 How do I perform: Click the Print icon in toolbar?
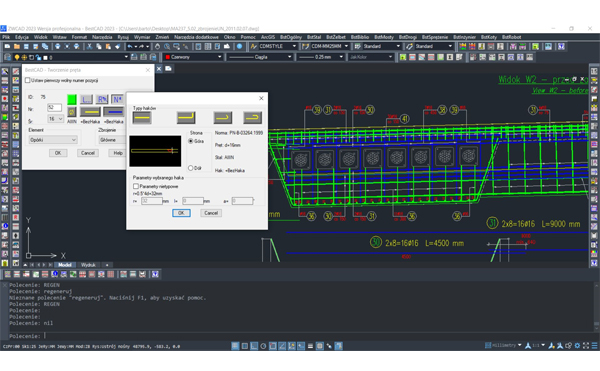tap(57, 46)
